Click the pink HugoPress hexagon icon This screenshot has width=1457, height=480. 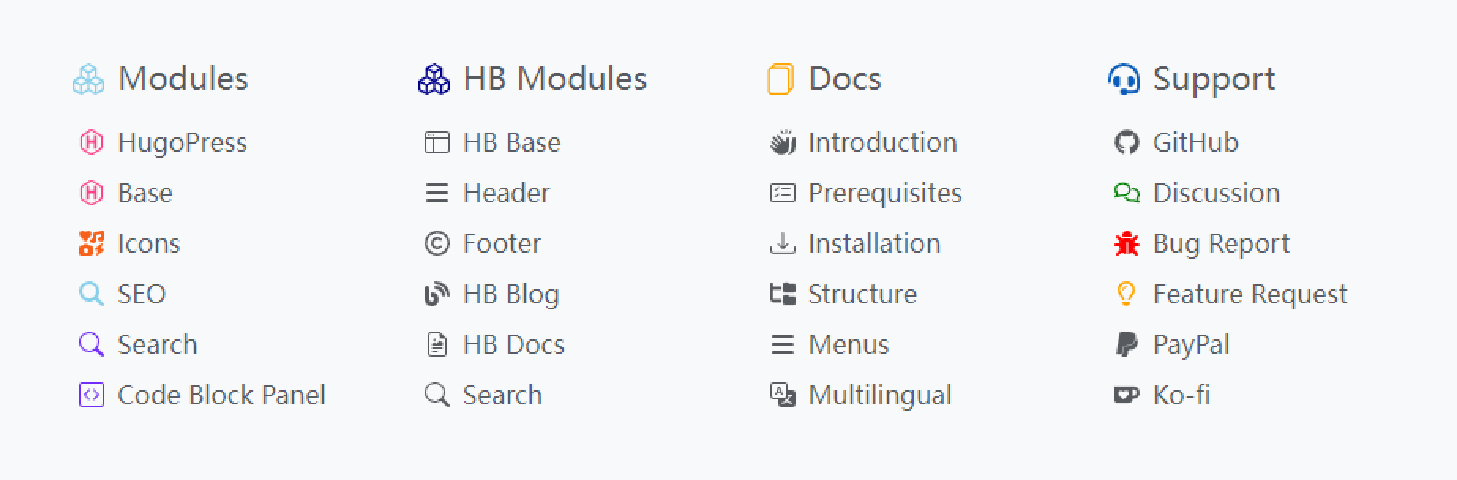[x=91, y=143]
